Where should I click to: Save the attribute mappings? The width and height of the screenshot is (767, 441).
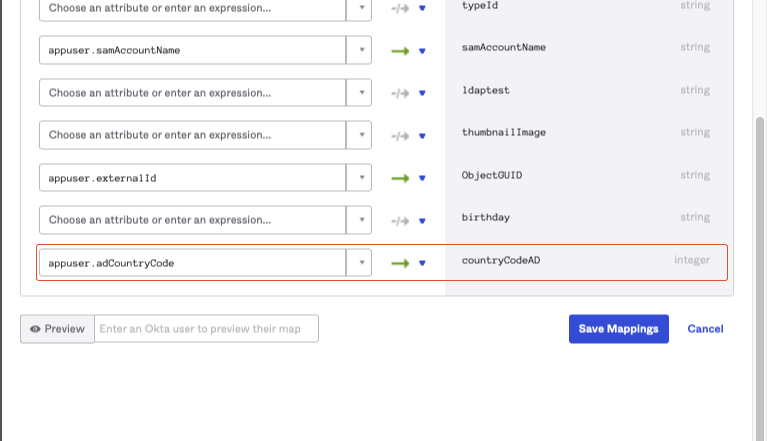pos(618,329)
